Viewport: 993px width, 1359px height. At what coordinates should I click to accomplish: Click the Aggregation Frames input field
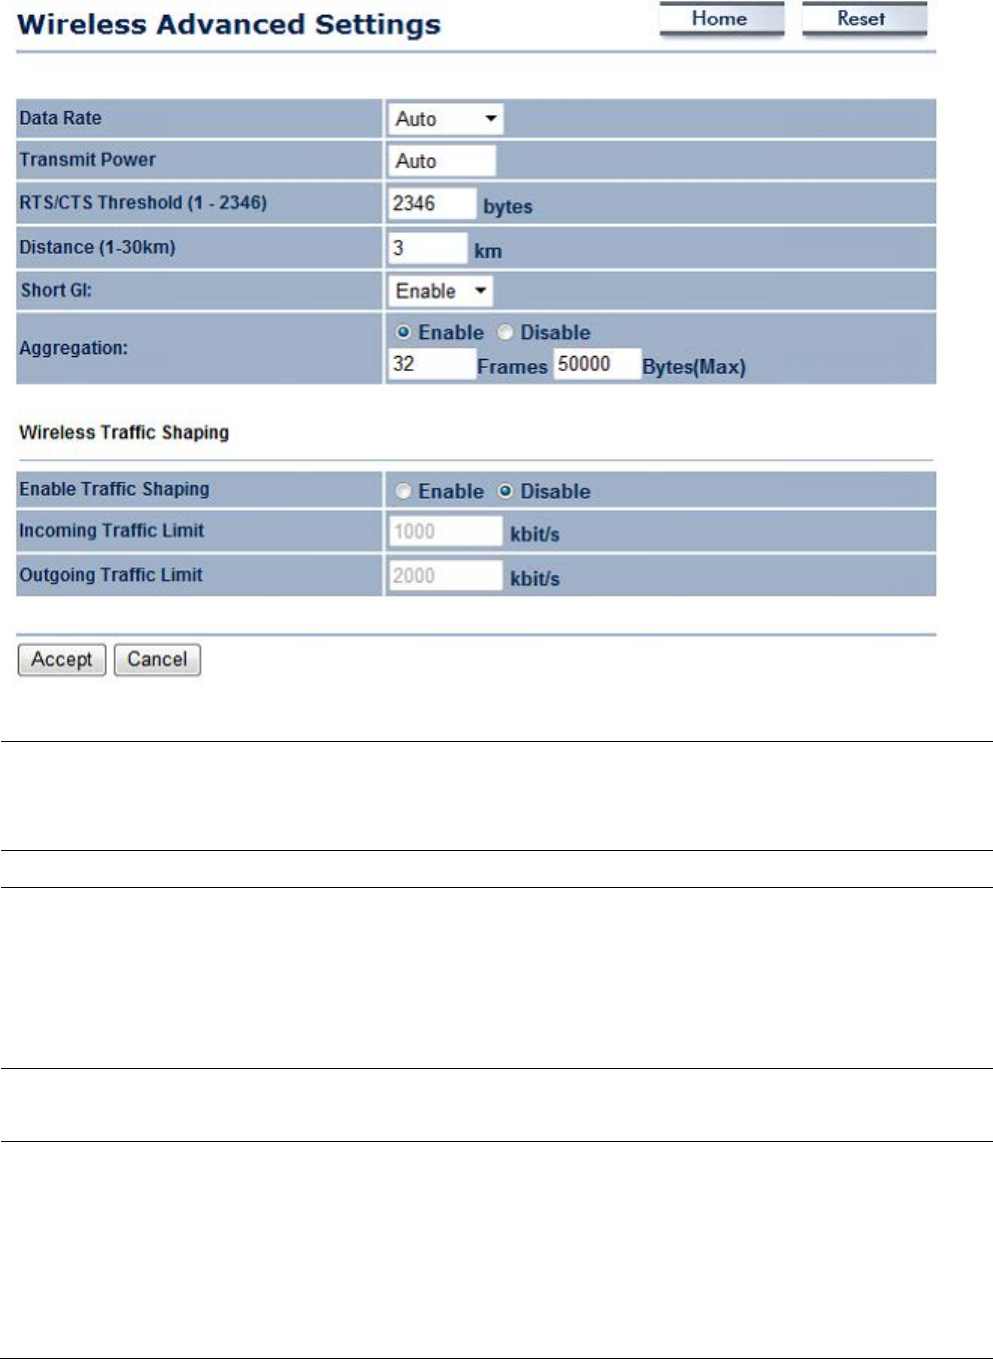[432, 364]
